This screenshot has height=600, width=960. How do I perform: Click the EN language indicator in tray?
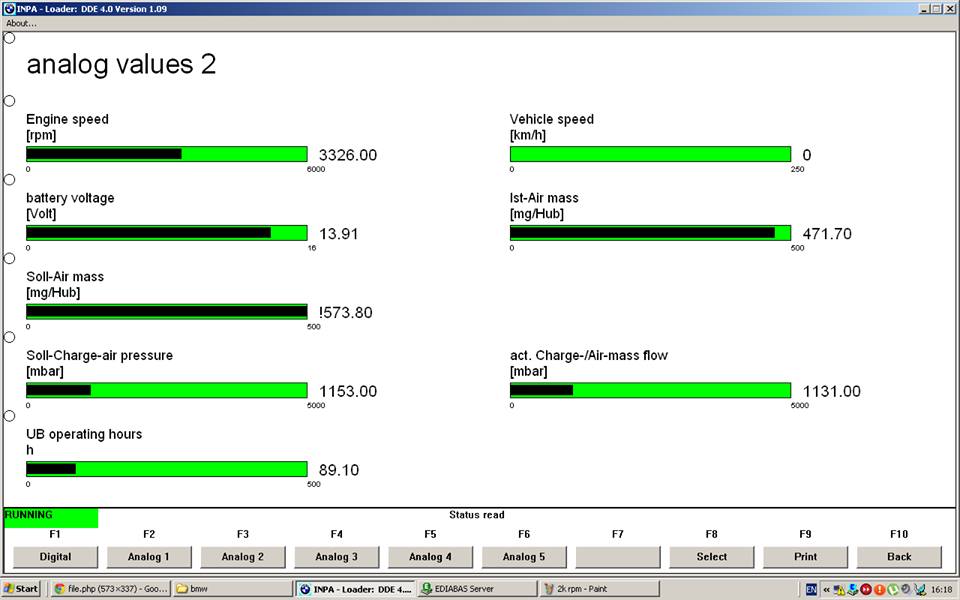[811, 589]
